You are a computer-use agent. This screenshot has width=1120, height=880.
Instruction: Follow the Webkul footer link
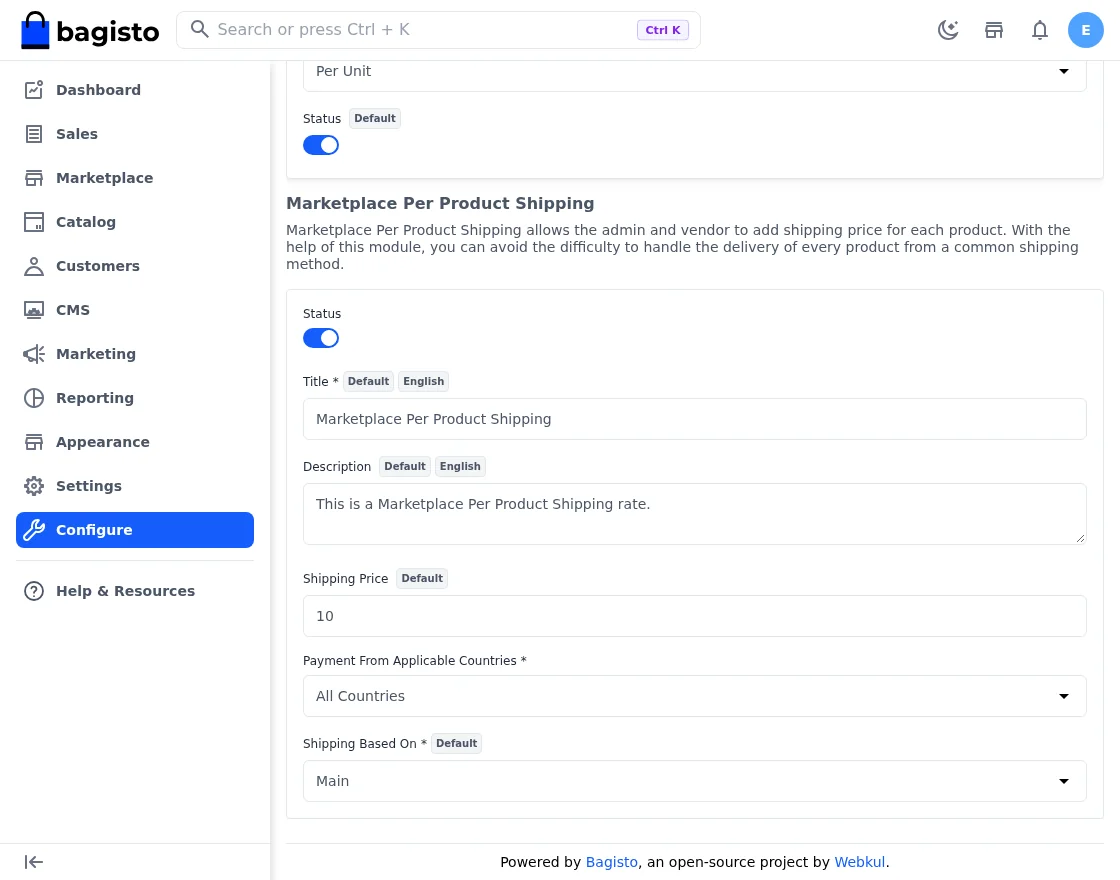coord(859,862)
